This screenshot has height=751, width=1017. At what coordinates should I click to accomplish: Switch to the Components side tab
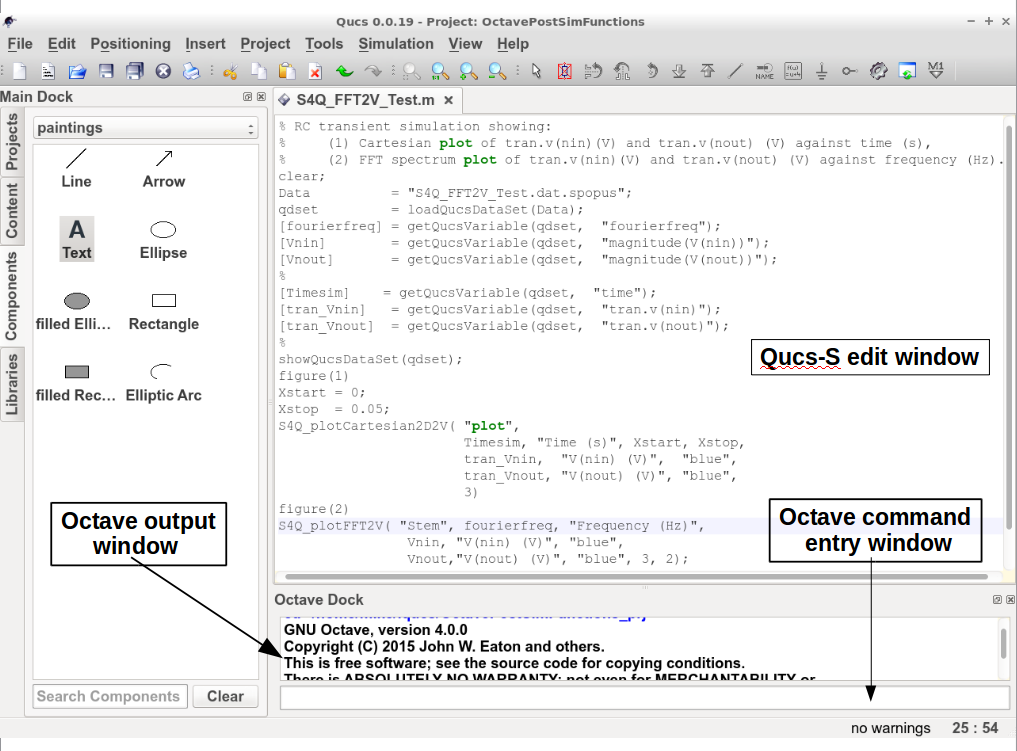(12, 296)
